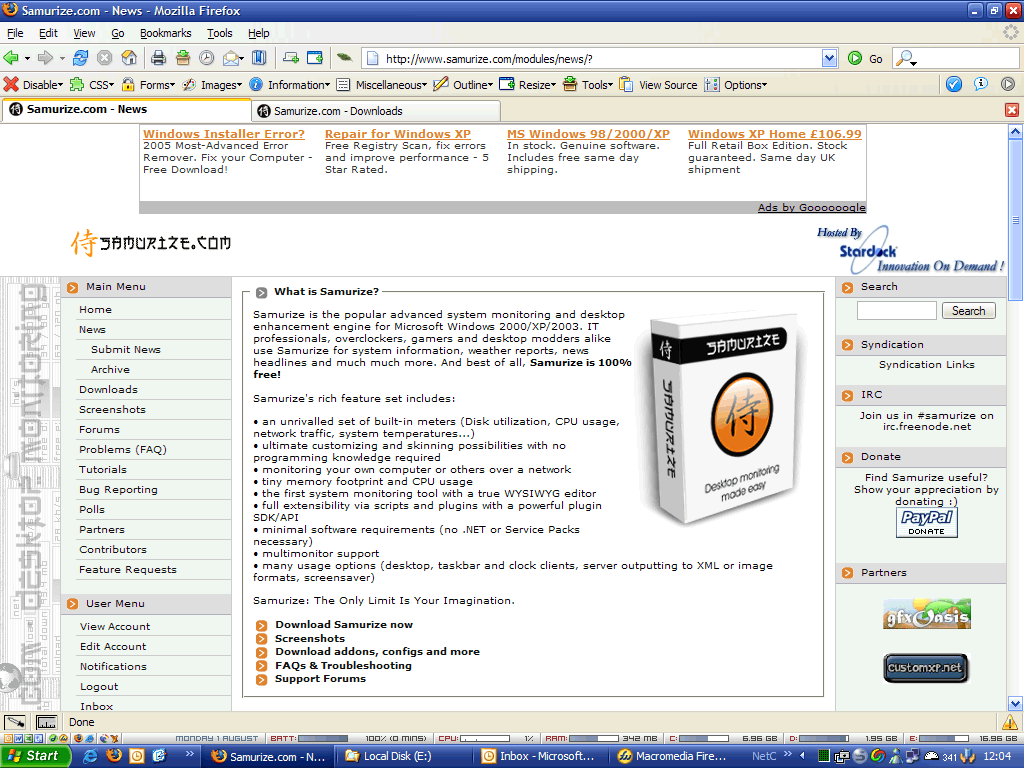
Task: Expand the Information dropdown menu
Action: (x=291, y=85)
